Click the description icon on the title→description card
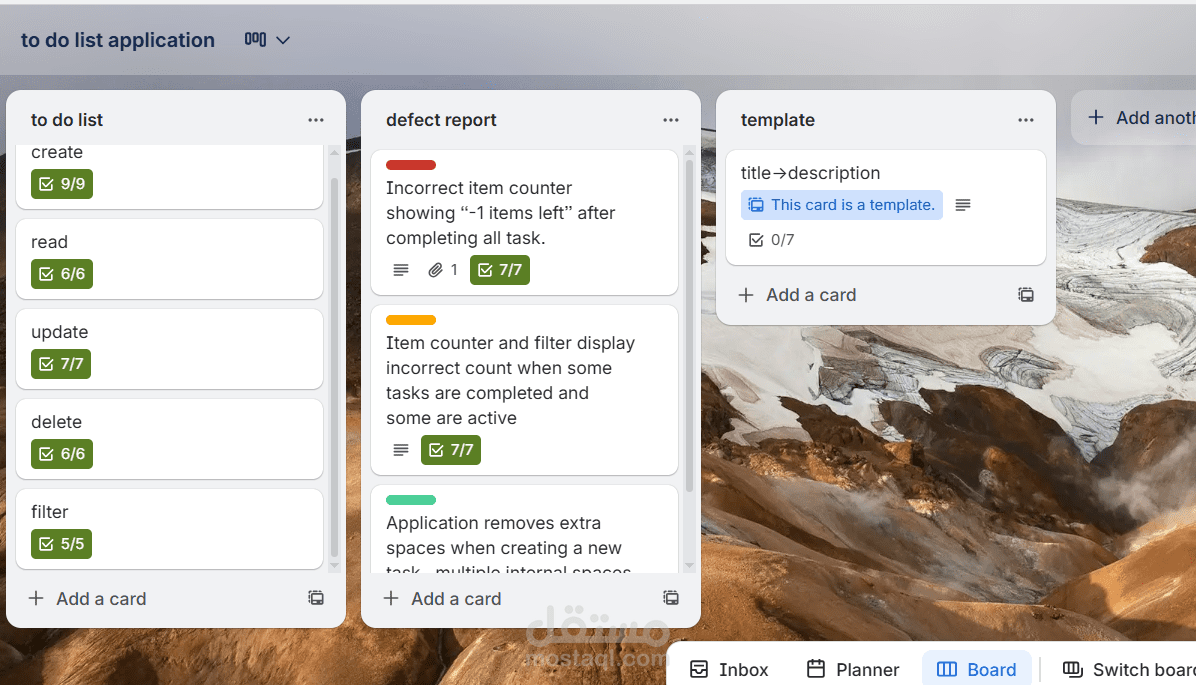1196x685 pixels. (x=962, y=204)
